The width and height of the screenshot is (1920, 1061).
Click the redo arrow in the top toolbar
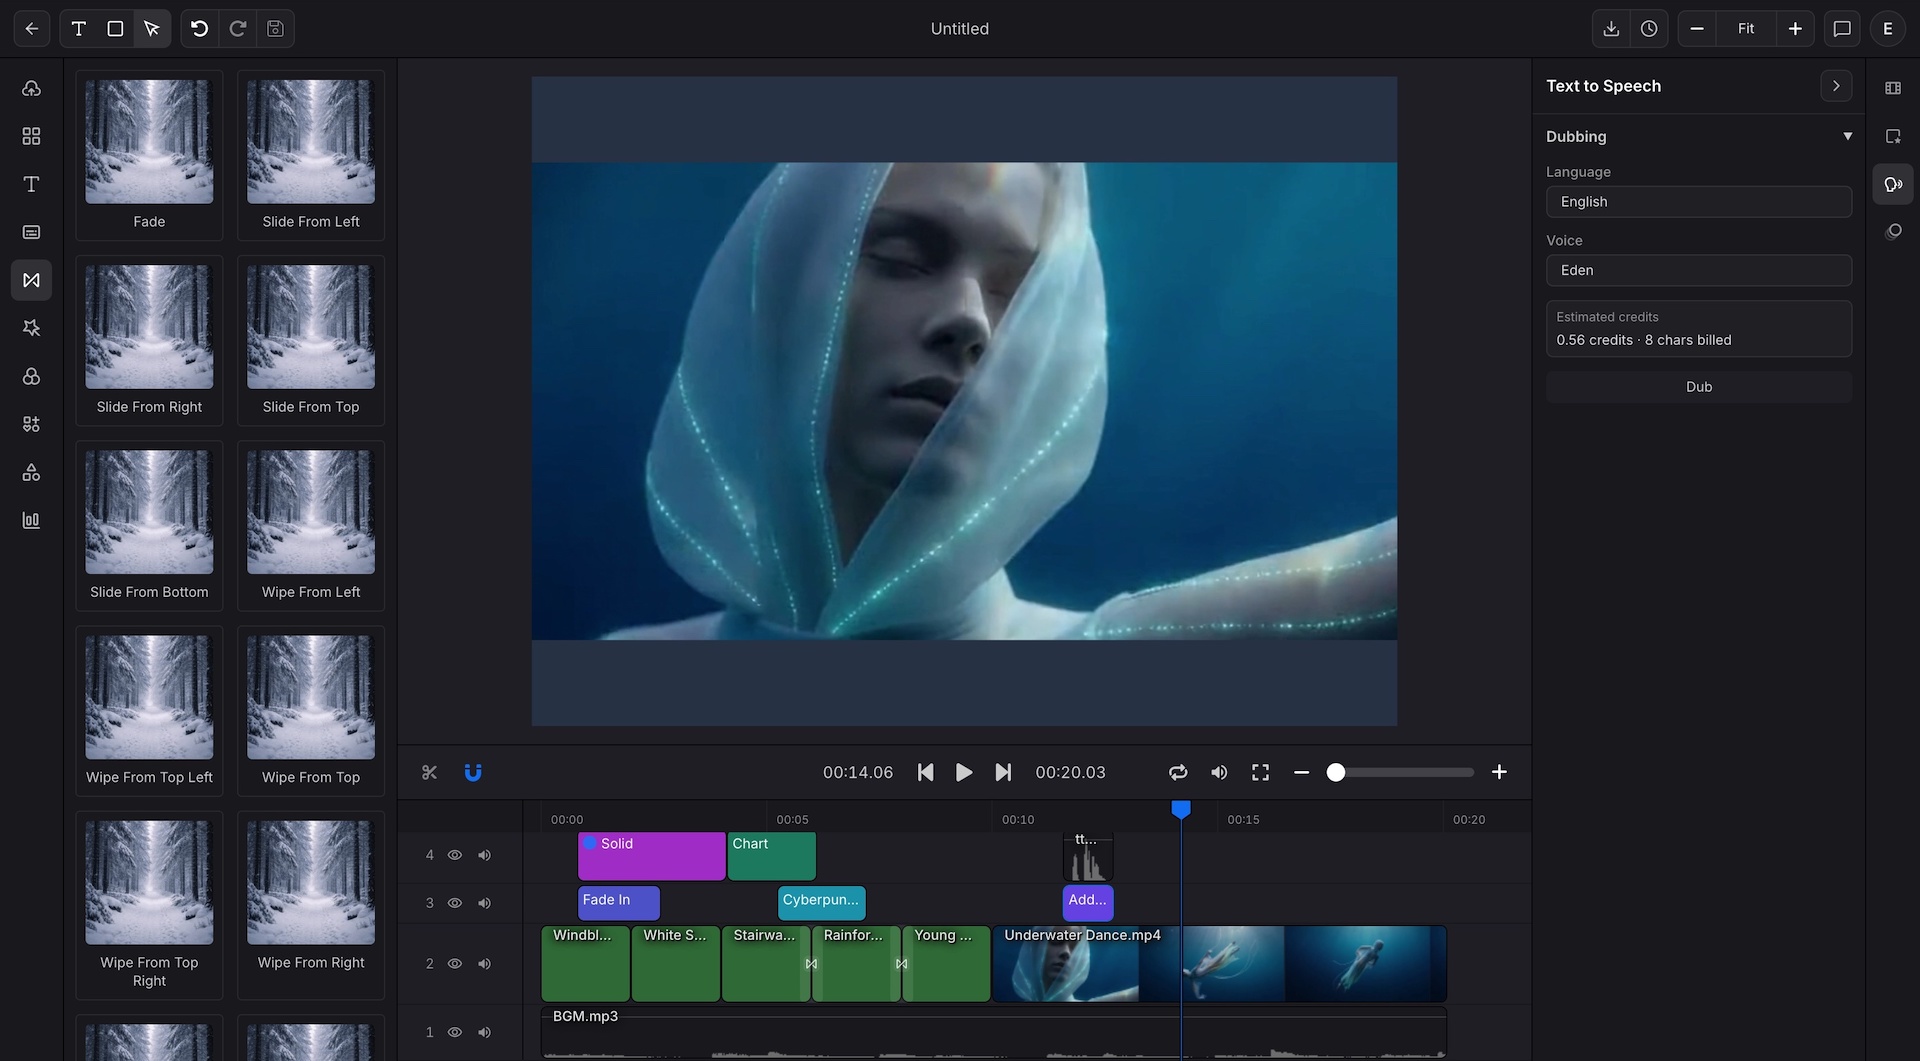pyautogui.click(x=237, y=29)
